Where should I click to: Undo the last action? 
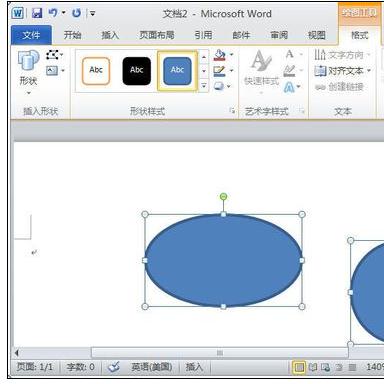click(x=53, y=13)
